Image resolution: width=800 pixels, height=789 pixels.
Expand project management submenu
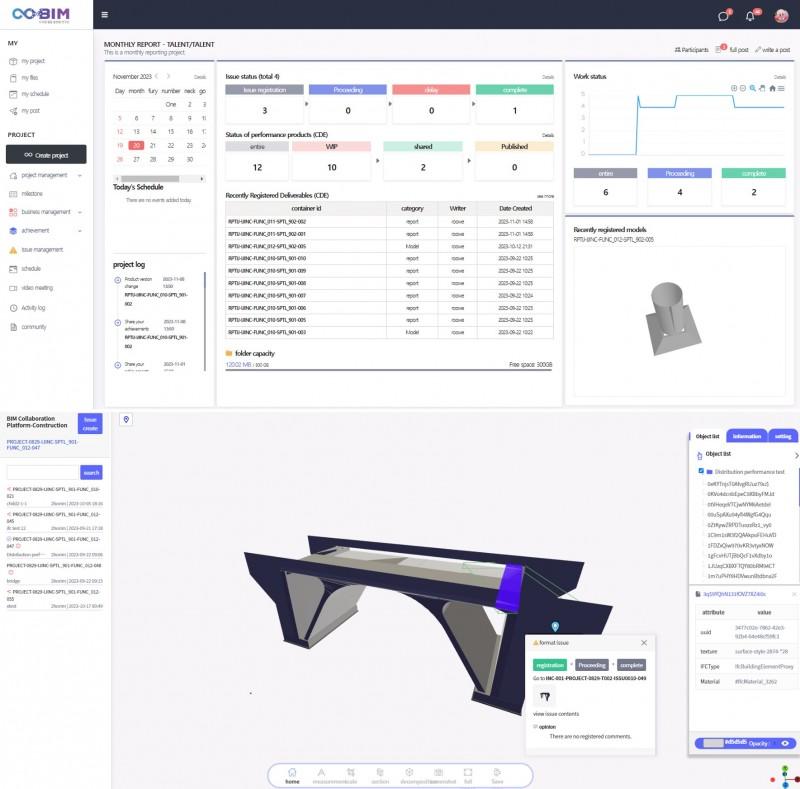(80, 175)
